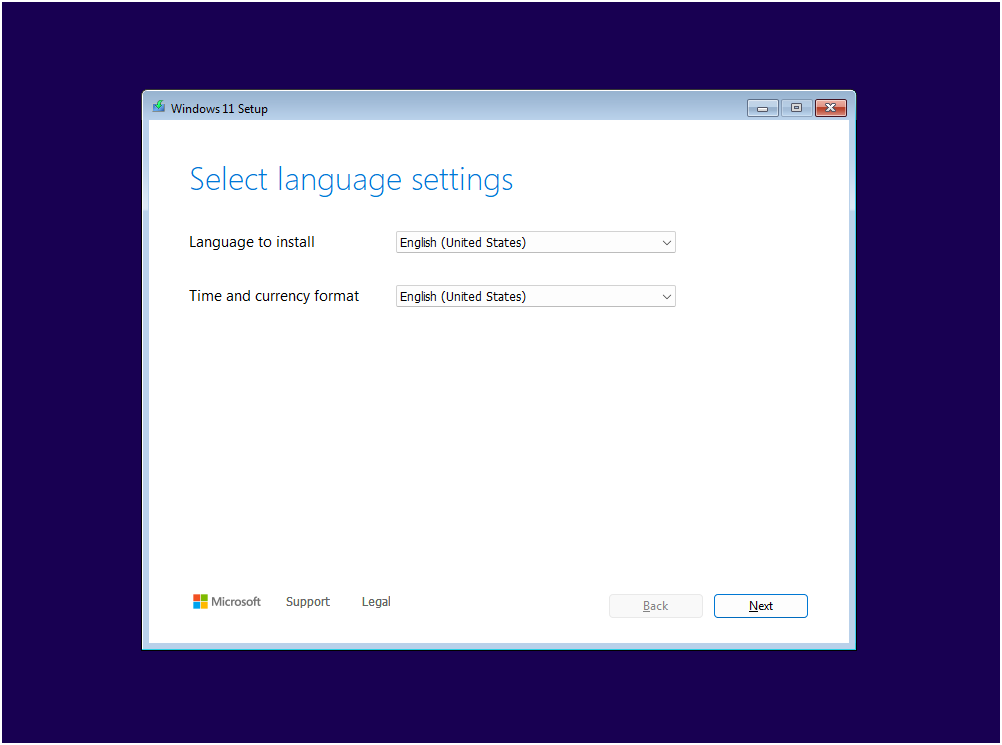
Task: Click the Next button
Action: [760, 606]
